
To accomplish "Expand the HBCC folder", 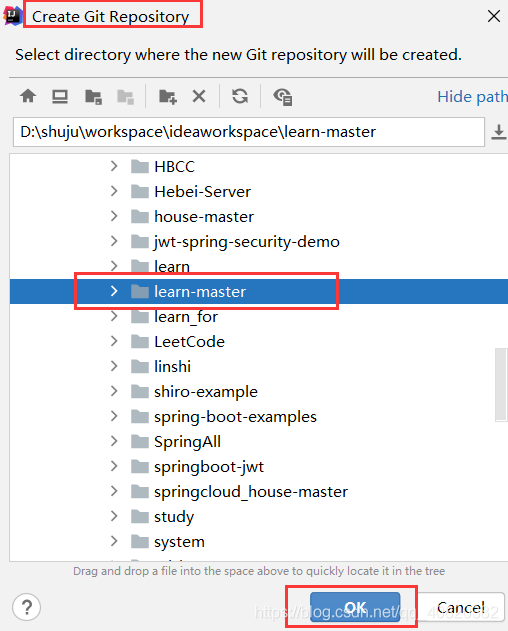I will pyautogui.click(x=114, y=166).
